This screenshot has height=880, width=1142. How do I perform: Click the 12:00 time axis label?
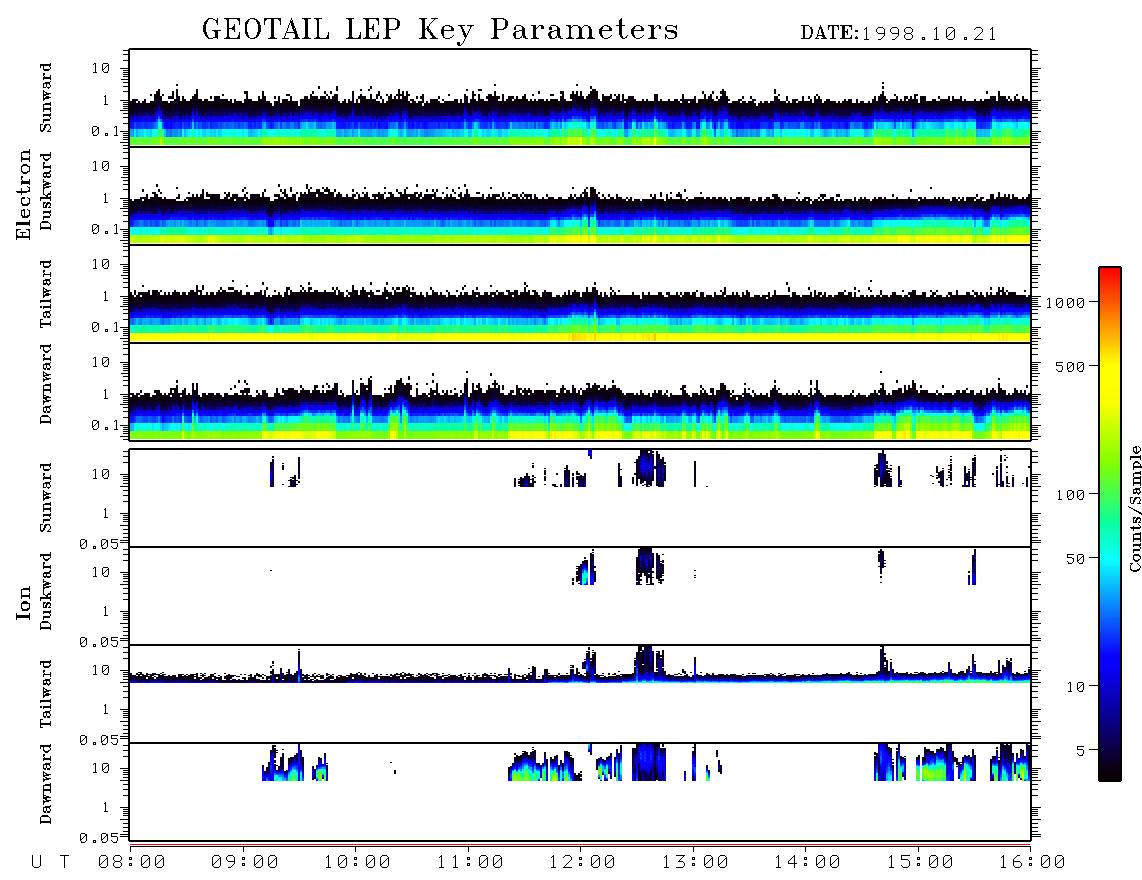coord(583,862)
